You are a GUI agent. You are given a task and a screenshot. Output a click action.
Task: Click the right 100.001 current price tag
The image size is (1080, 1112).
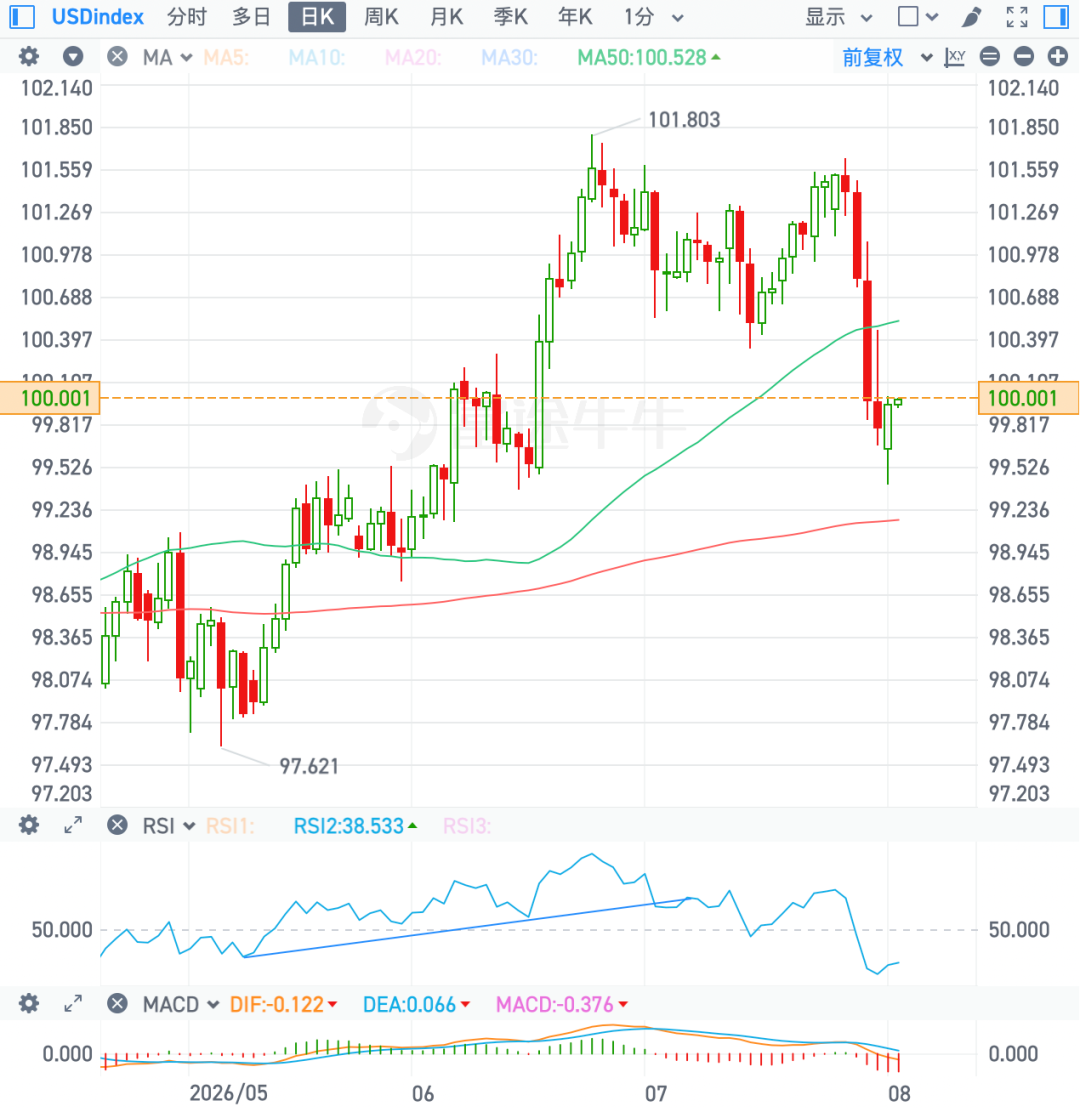[1028, 398]
